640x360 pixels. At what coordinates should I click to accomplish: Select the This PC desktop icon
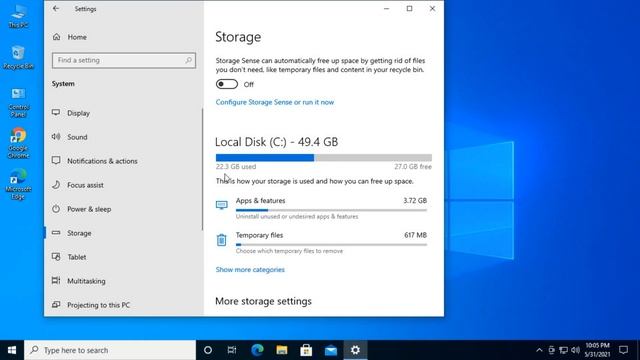(x=18, y=16)
